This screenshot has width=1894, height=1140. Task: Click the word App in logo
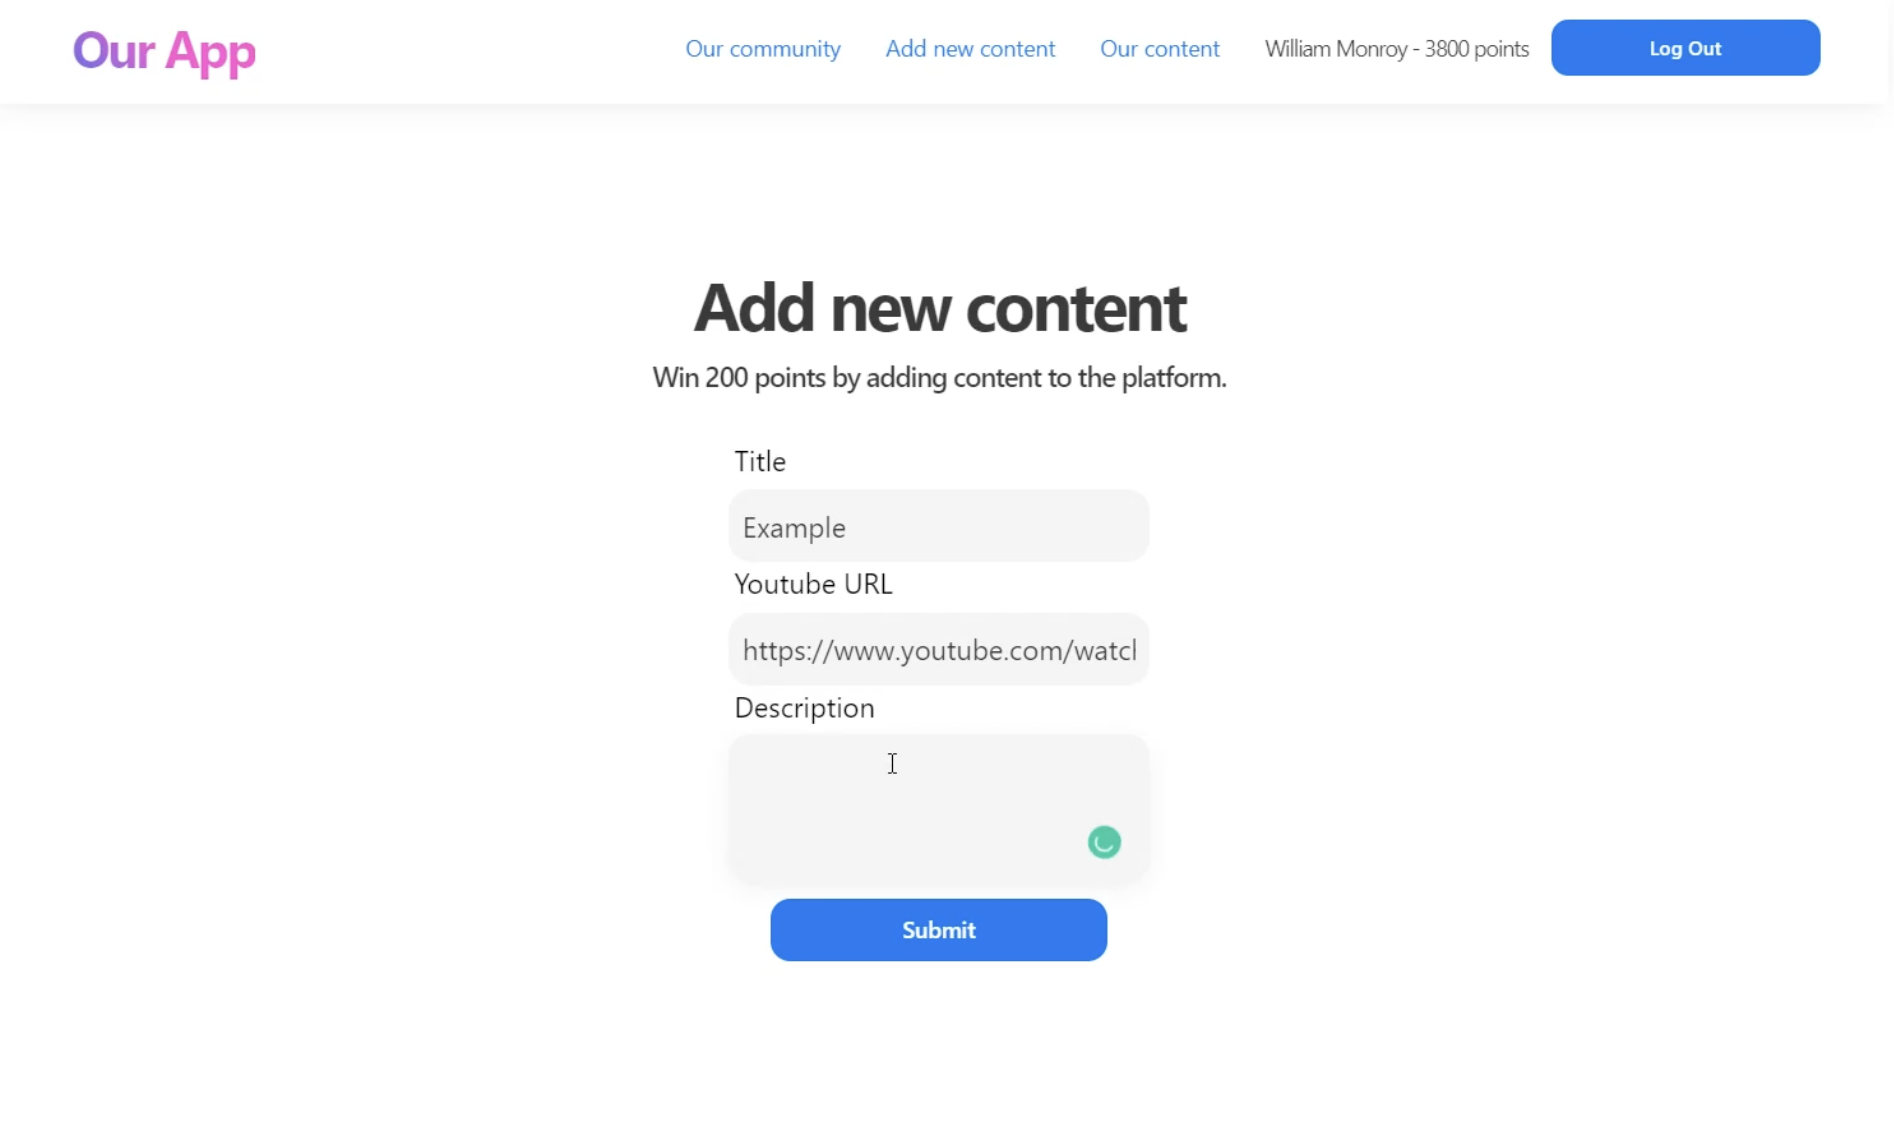(210, 52)
